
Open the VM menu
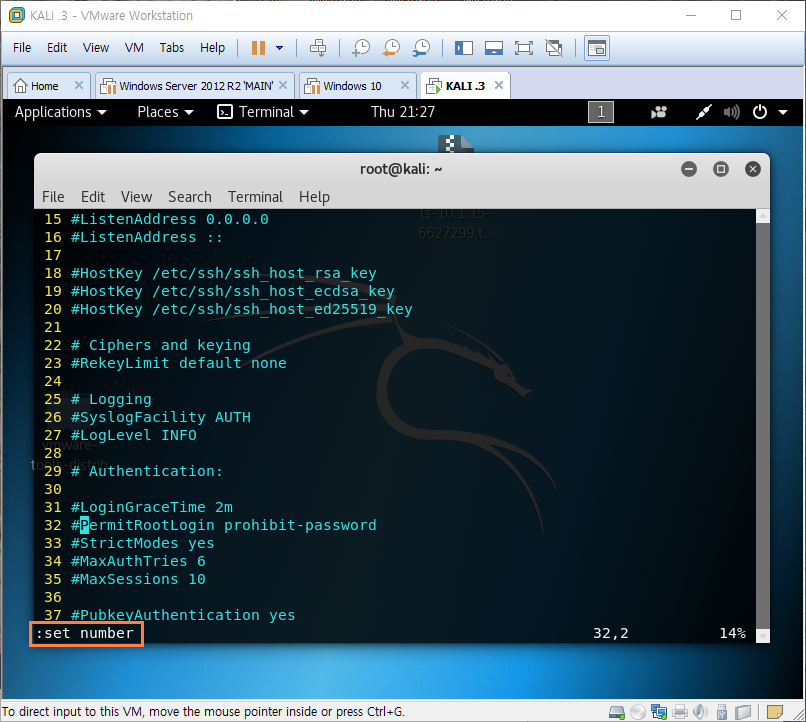(134, 48)
